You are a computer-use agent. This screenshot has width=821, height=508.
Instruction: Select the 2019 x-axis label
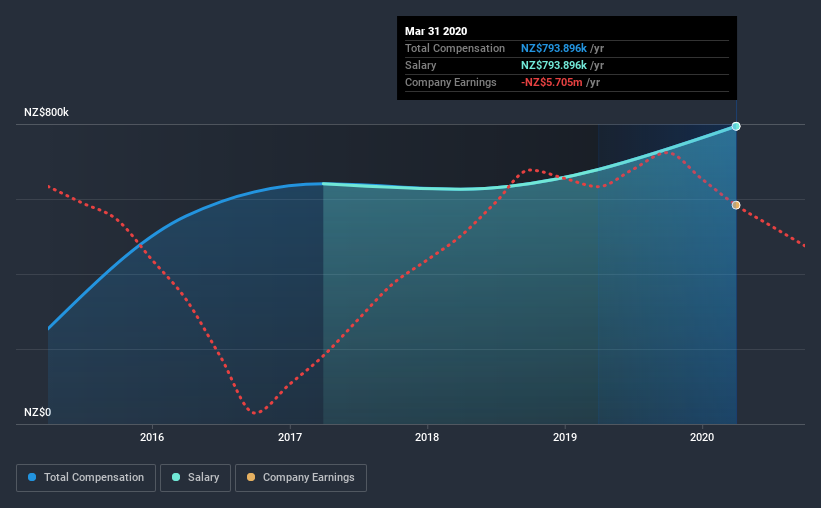click(x=564, y=437)
